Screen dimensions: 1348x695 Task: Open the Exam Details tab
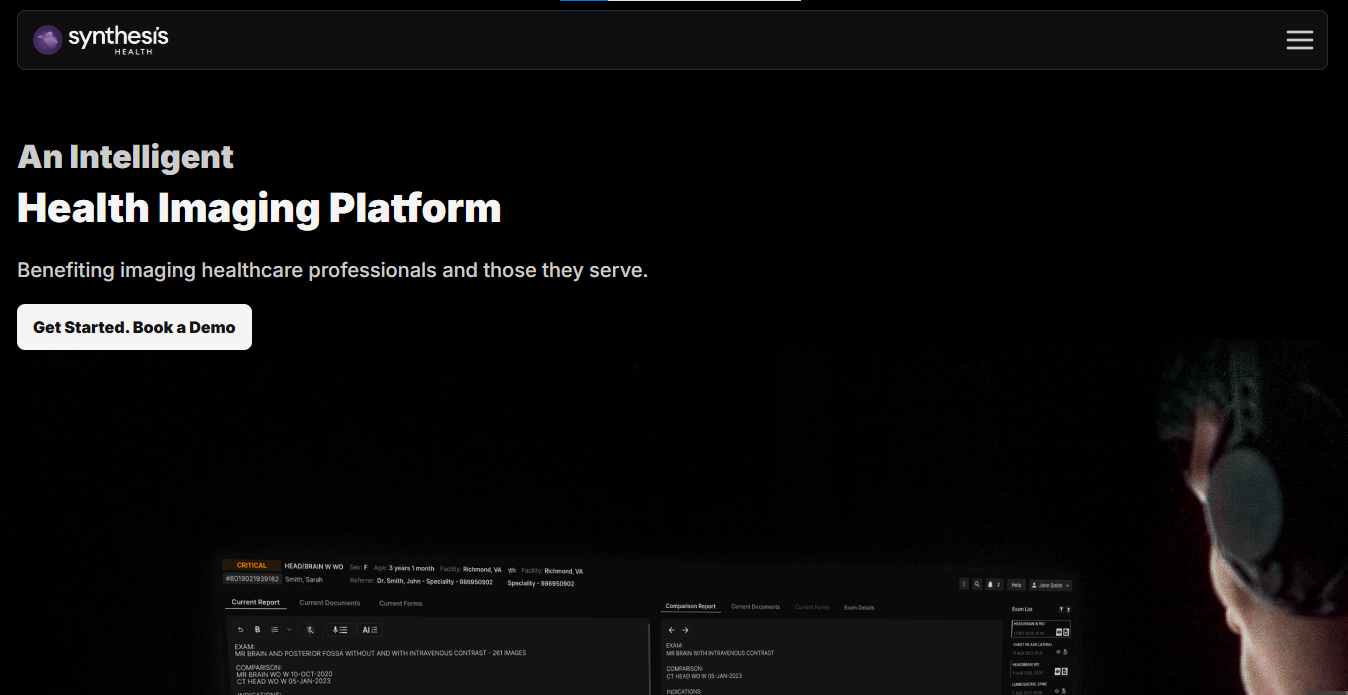858,607
